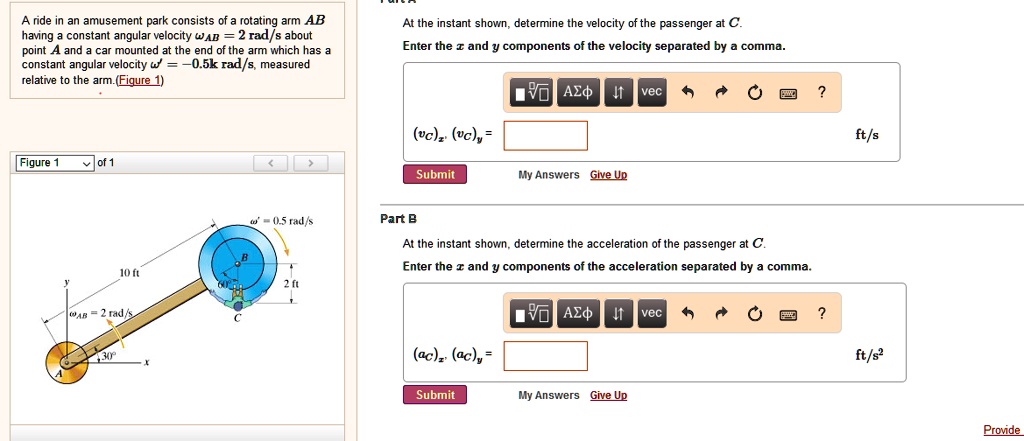Submit the velocity answer

click(x=435, y=175)
